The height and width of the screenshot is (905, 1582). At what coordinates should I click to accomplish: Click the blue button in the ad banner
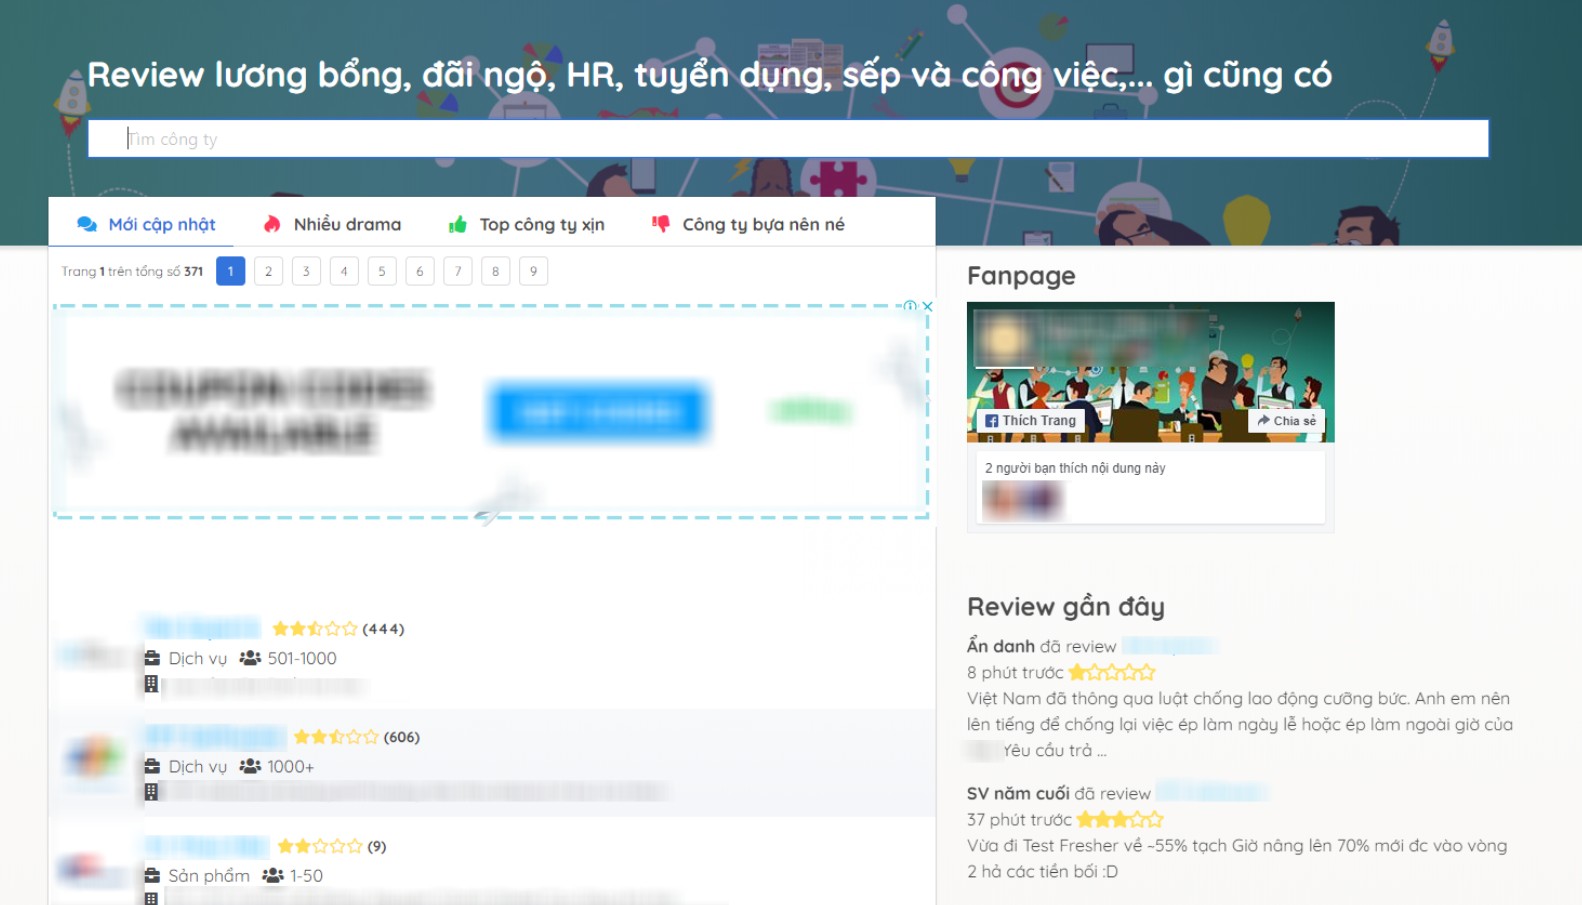pos(599,412)
